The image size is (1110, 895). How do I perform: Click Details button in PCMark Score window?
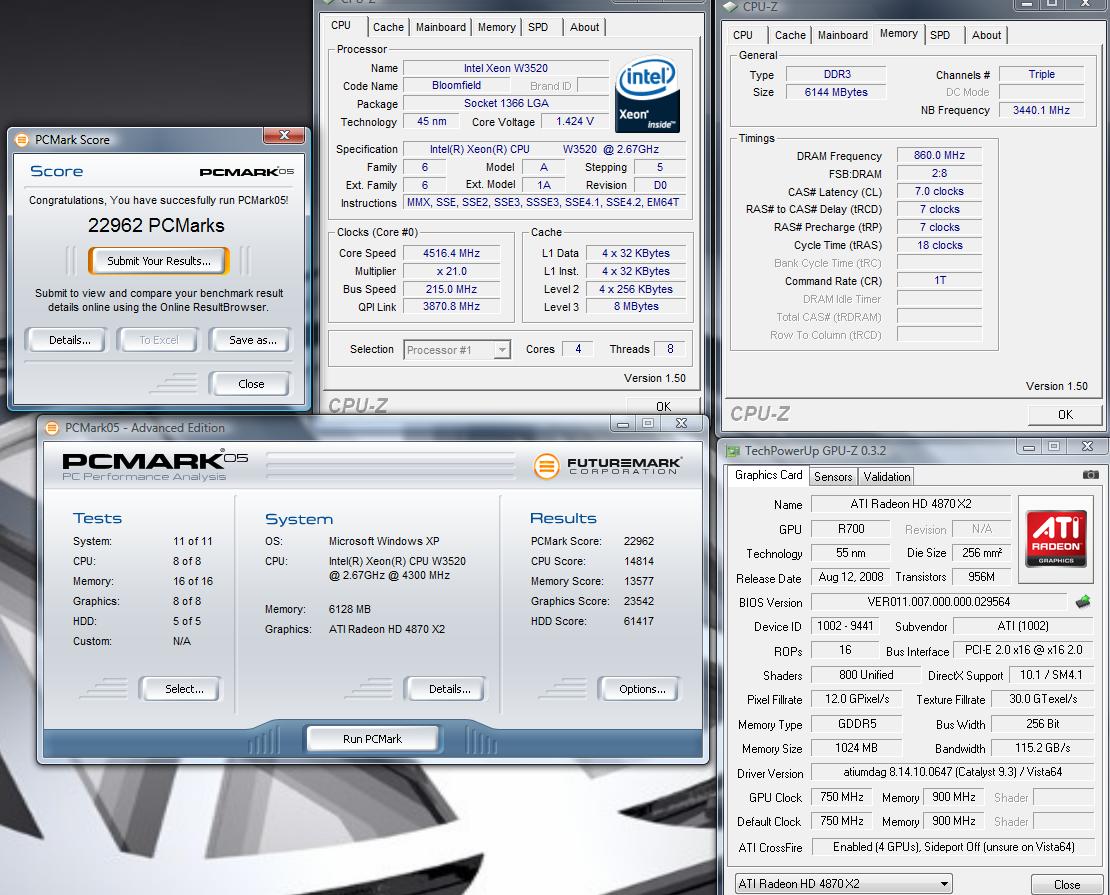[x=69, y=340]
